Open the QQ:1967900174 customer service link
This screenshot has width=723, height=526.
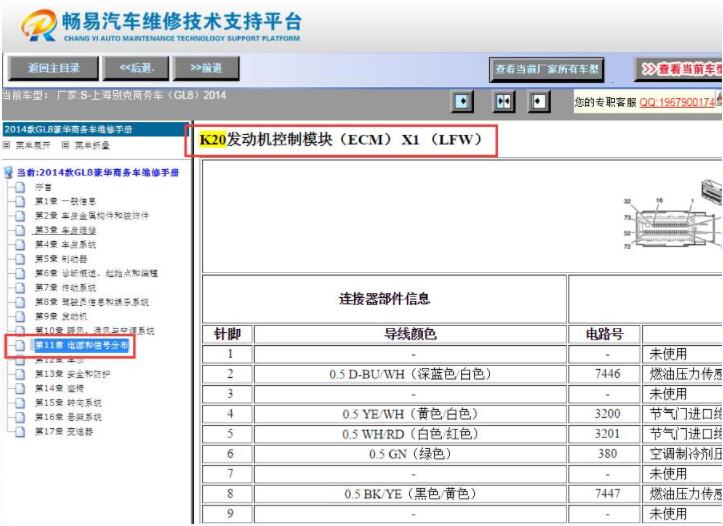(677, 102)
